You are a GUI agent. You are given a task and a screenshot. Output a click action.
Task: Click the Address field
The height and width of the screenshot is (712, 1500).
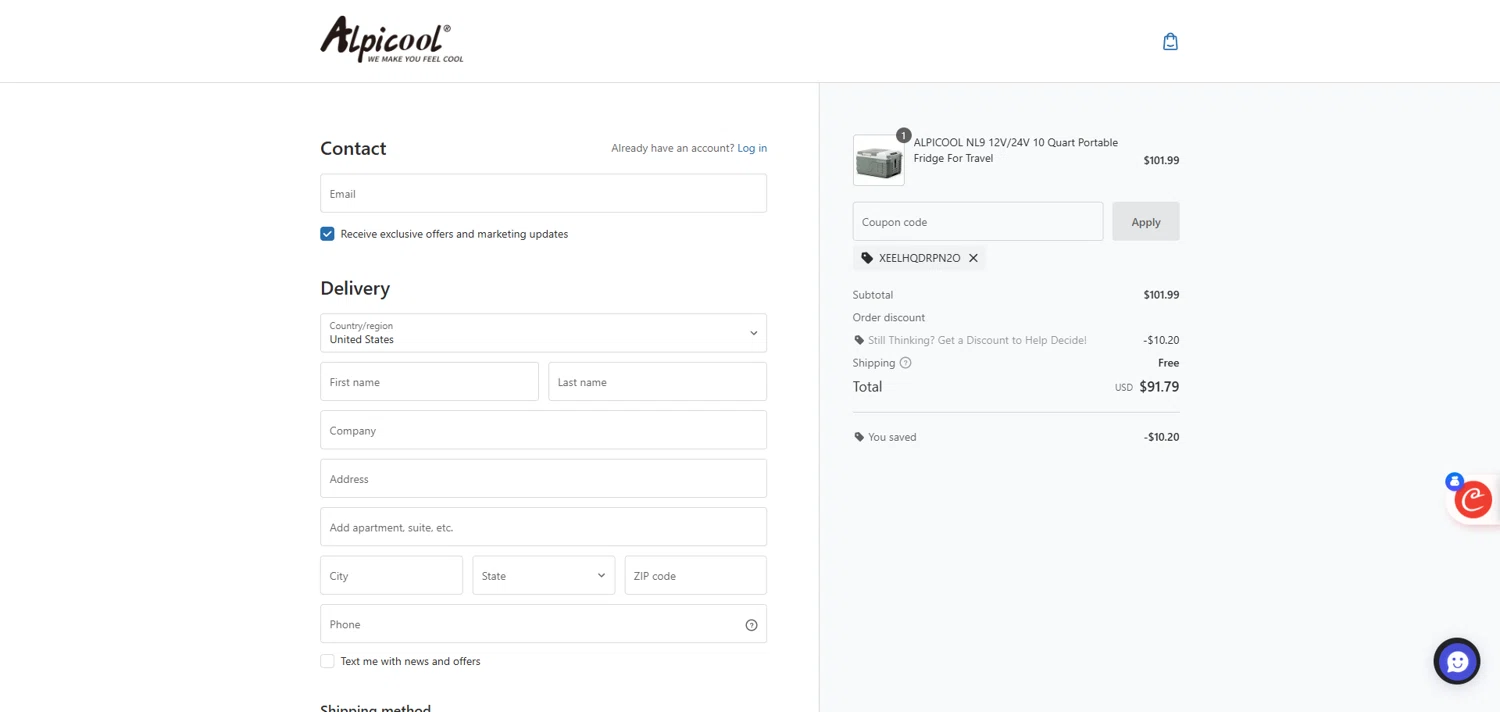point(543,479)
